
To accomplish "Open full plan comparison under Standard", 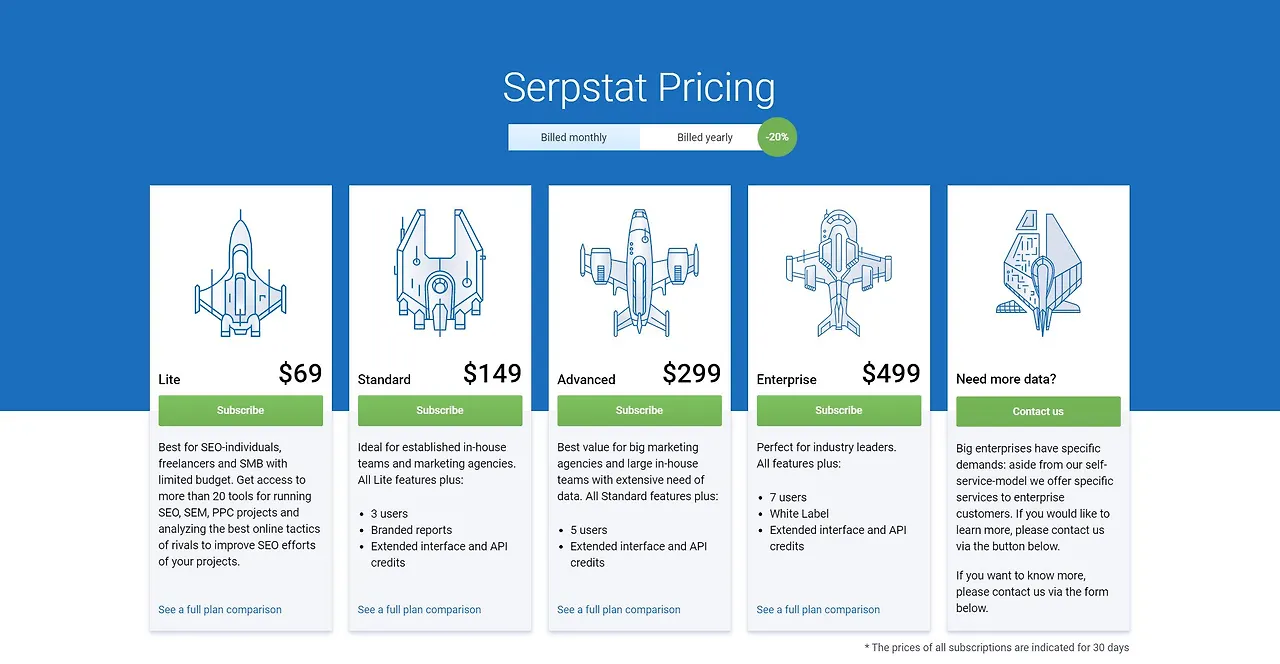I will point(419,609).
